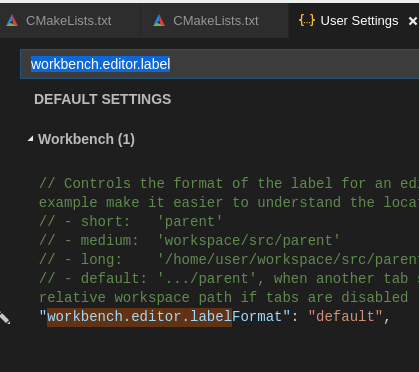The image size is (419, 372).
Task: Click the CMake icon on the first CMakeLists.txt tab
Action: [12, 21]
